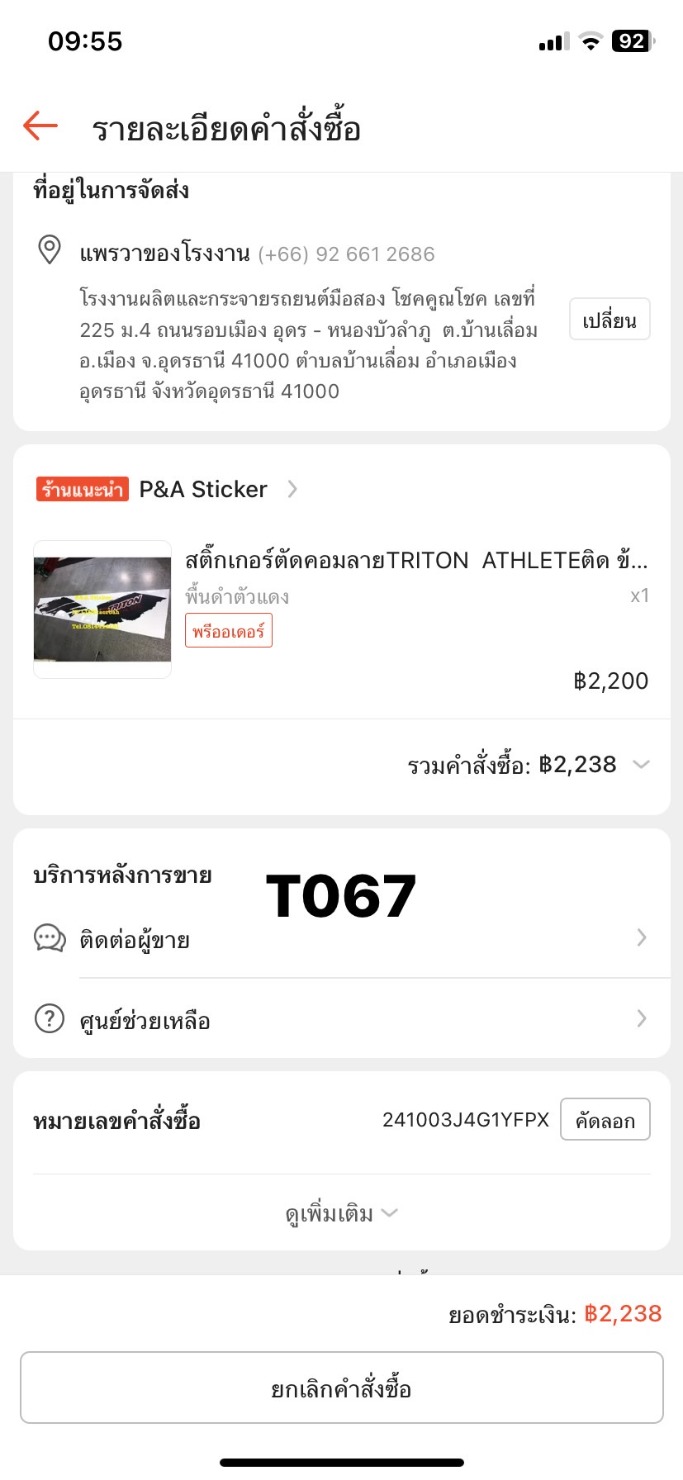The width and height of the screenshot is (683, 1480).
Task: Expand the order total ฿2,238 breakdown
Action: pos(641,765)
